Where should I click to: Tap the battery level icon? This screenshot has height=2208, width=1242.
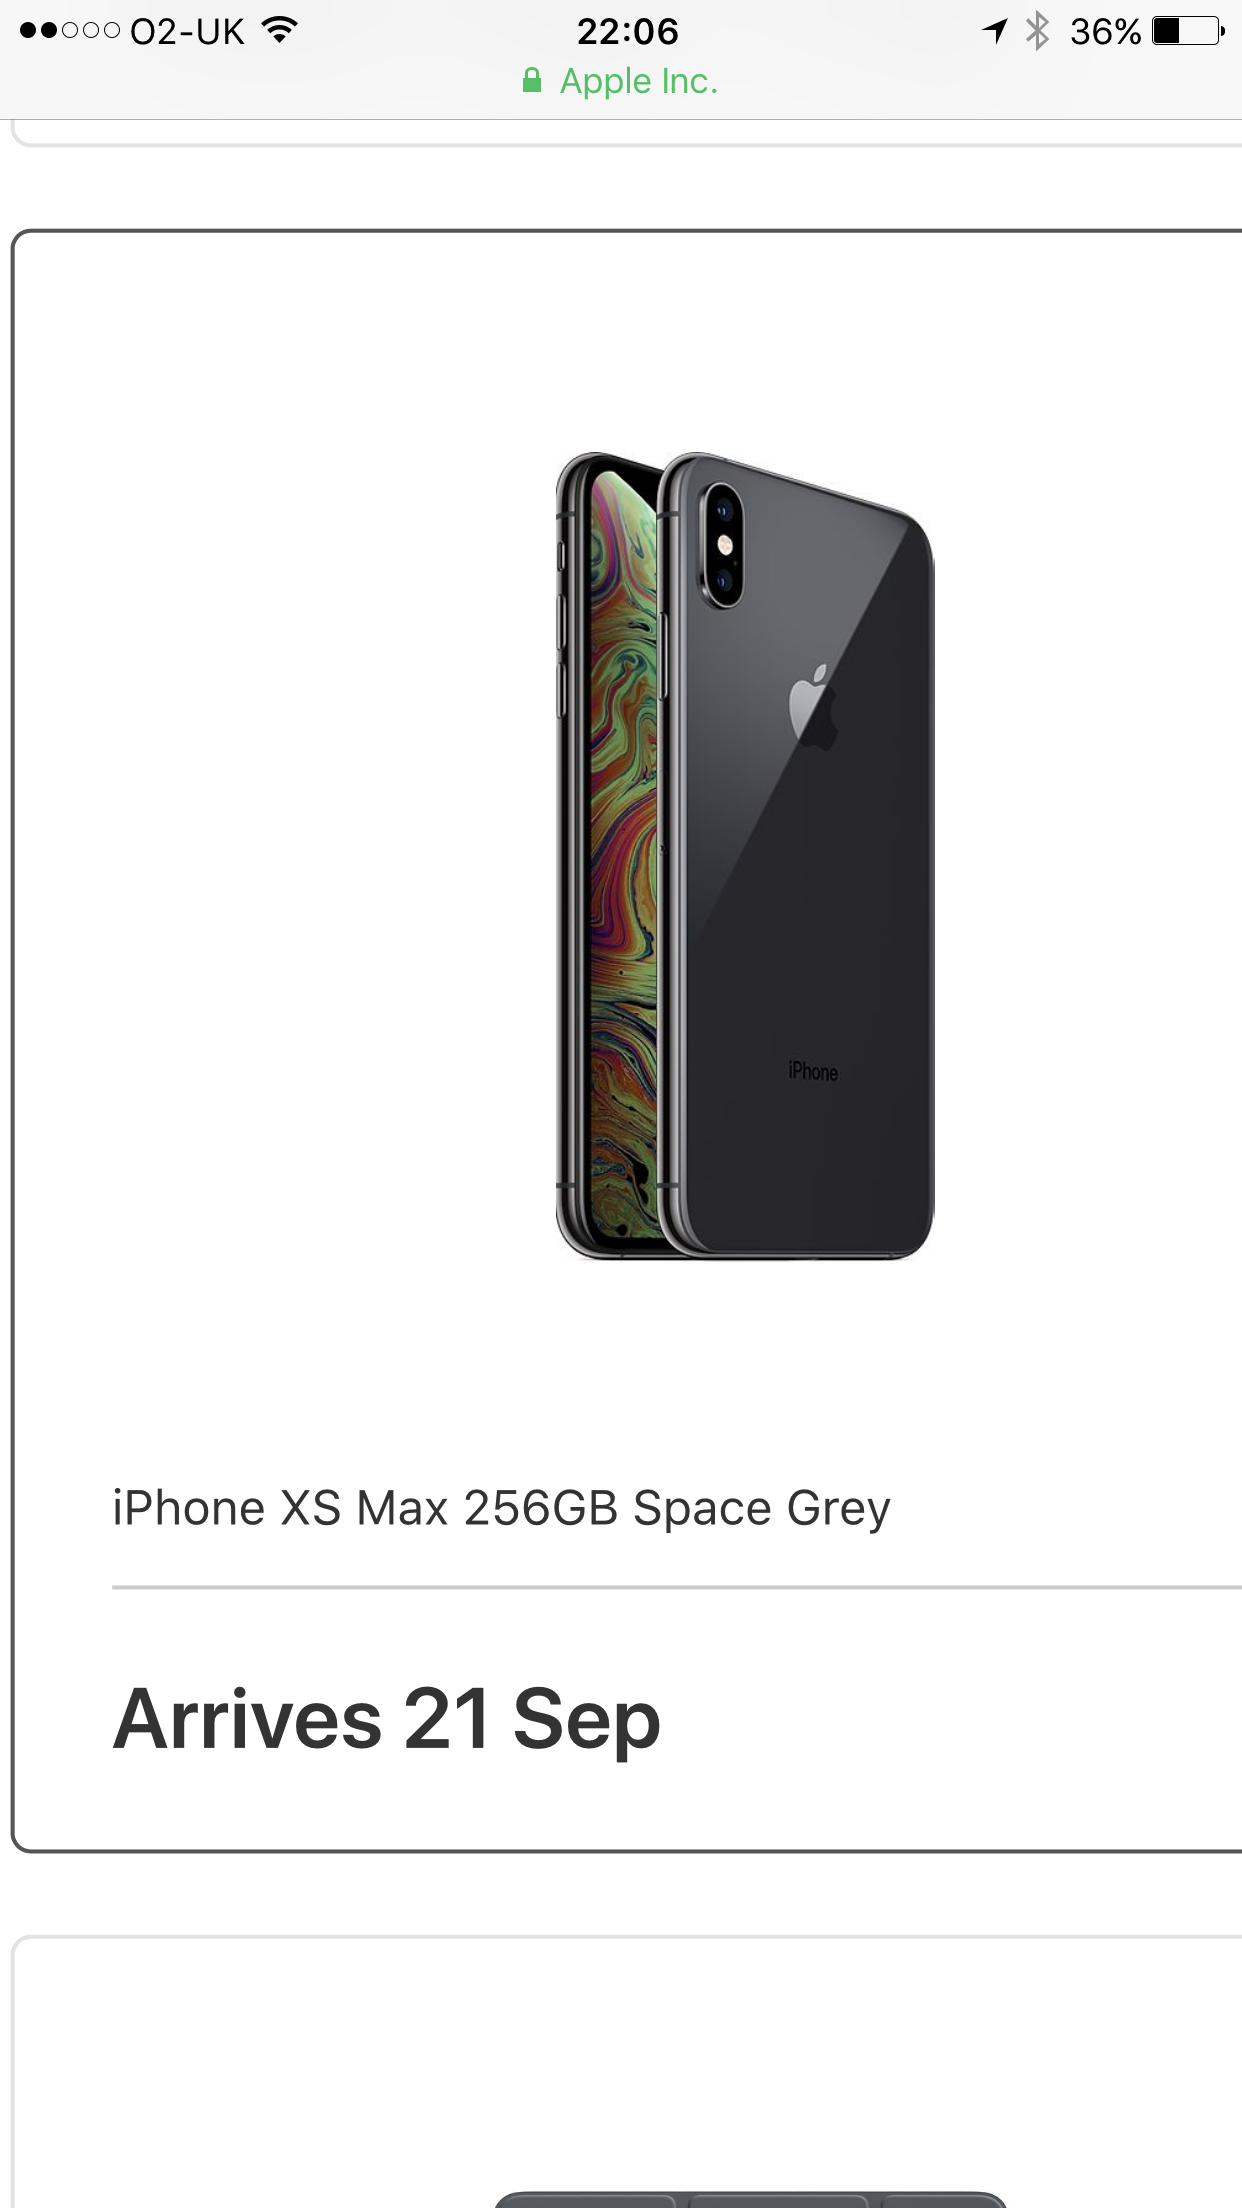pyautogui.click(x=1188, y=31)
